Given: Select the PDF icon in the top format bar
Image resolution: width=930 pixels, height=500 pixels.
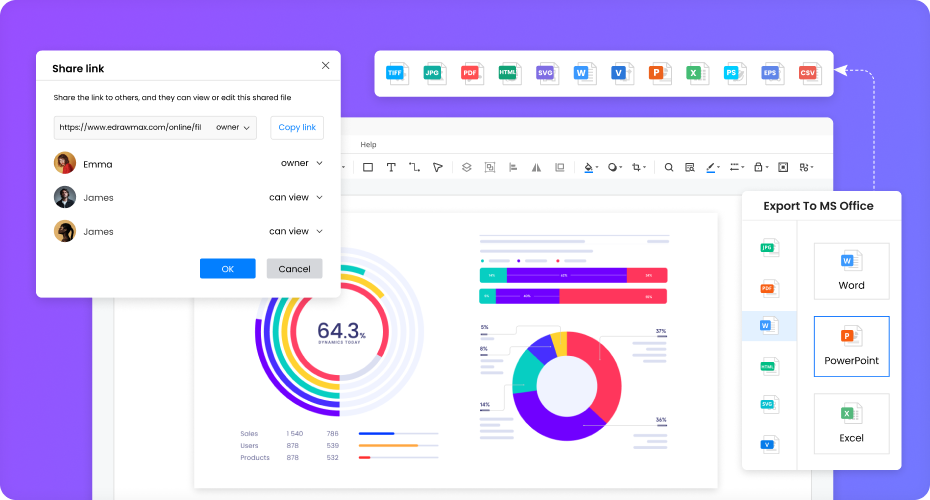Looking at the screenshot, I should pyautogui.click(x=470, y=72).
